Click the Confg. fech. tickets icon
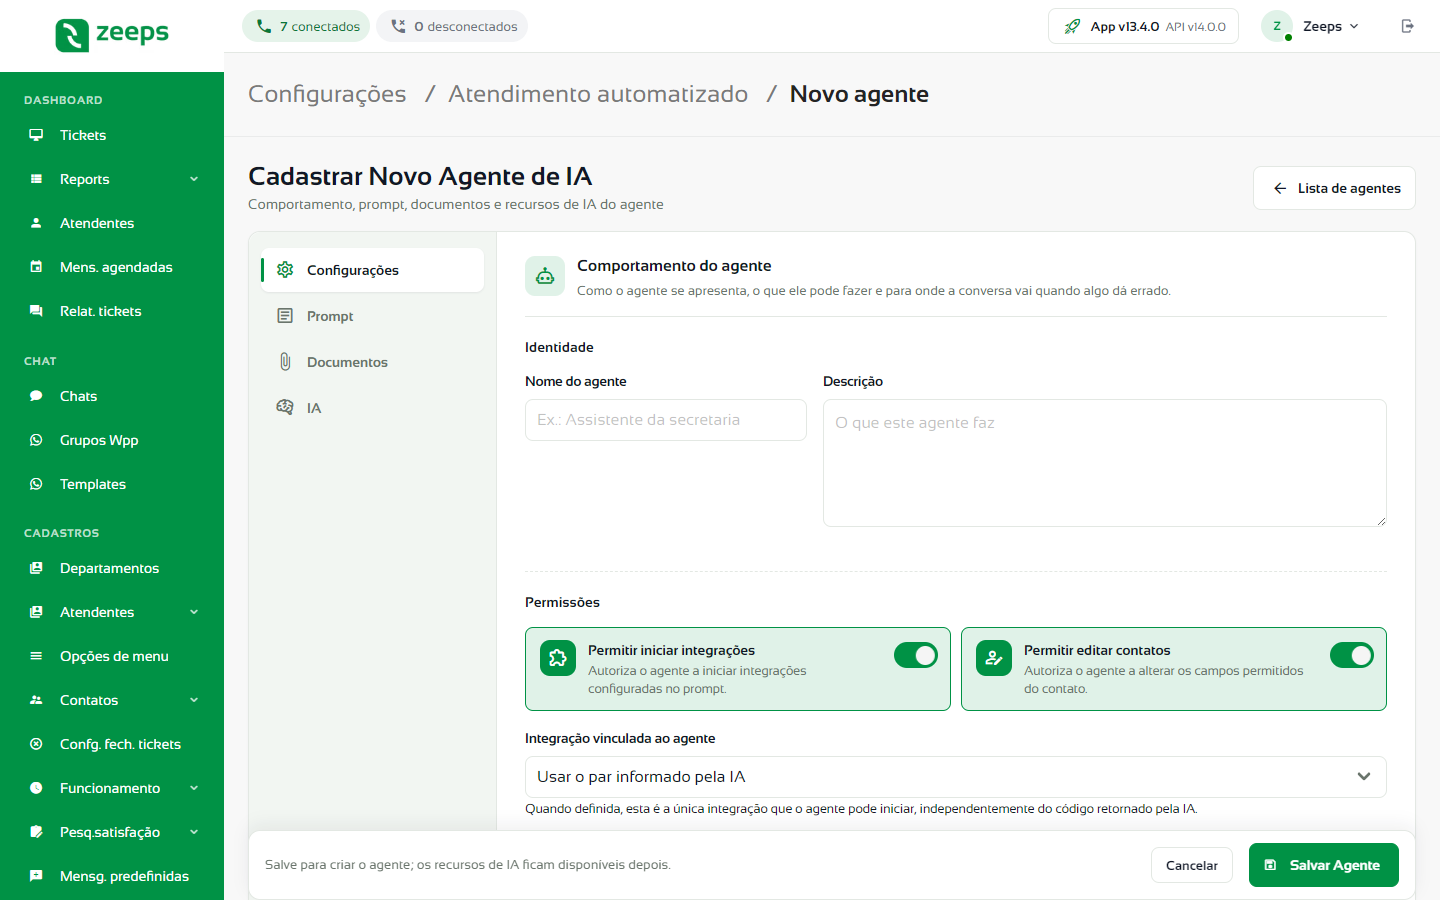 [36, 744]
